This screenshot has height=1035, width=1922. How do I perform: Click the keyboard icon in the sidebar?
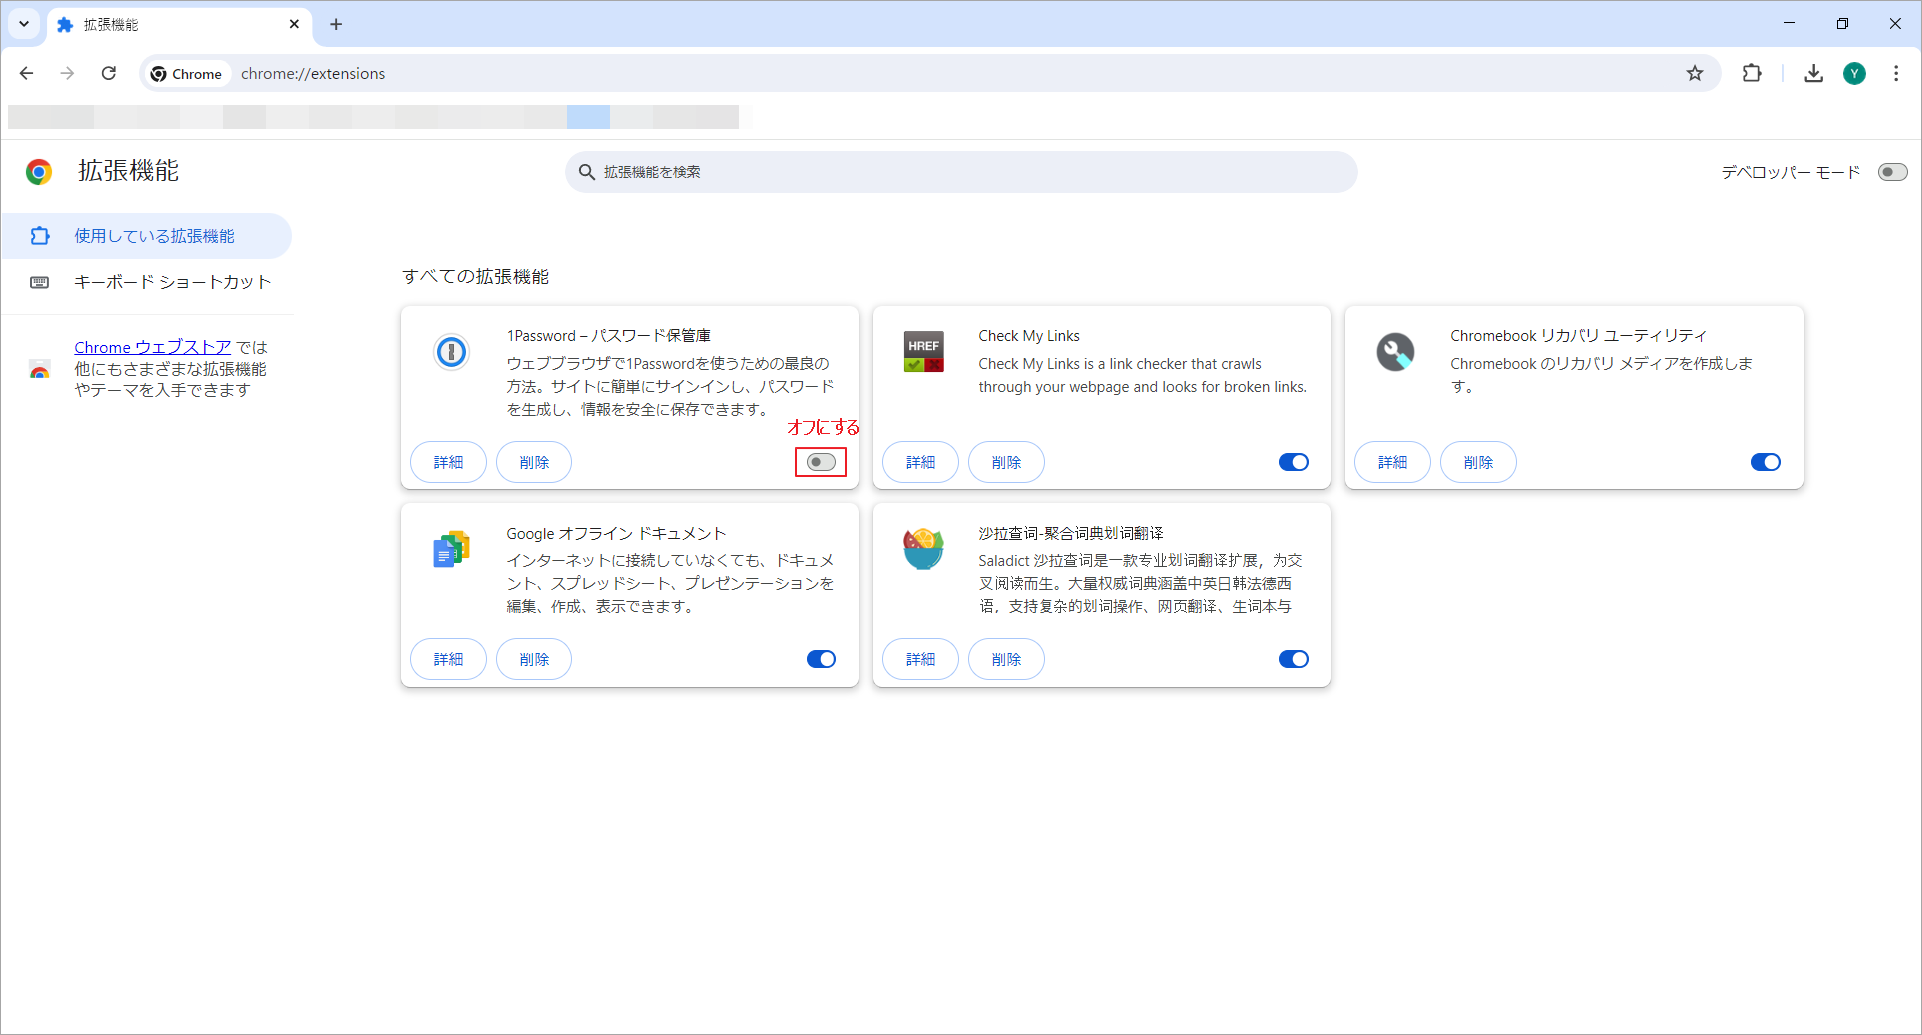click(x=39, y=282)
